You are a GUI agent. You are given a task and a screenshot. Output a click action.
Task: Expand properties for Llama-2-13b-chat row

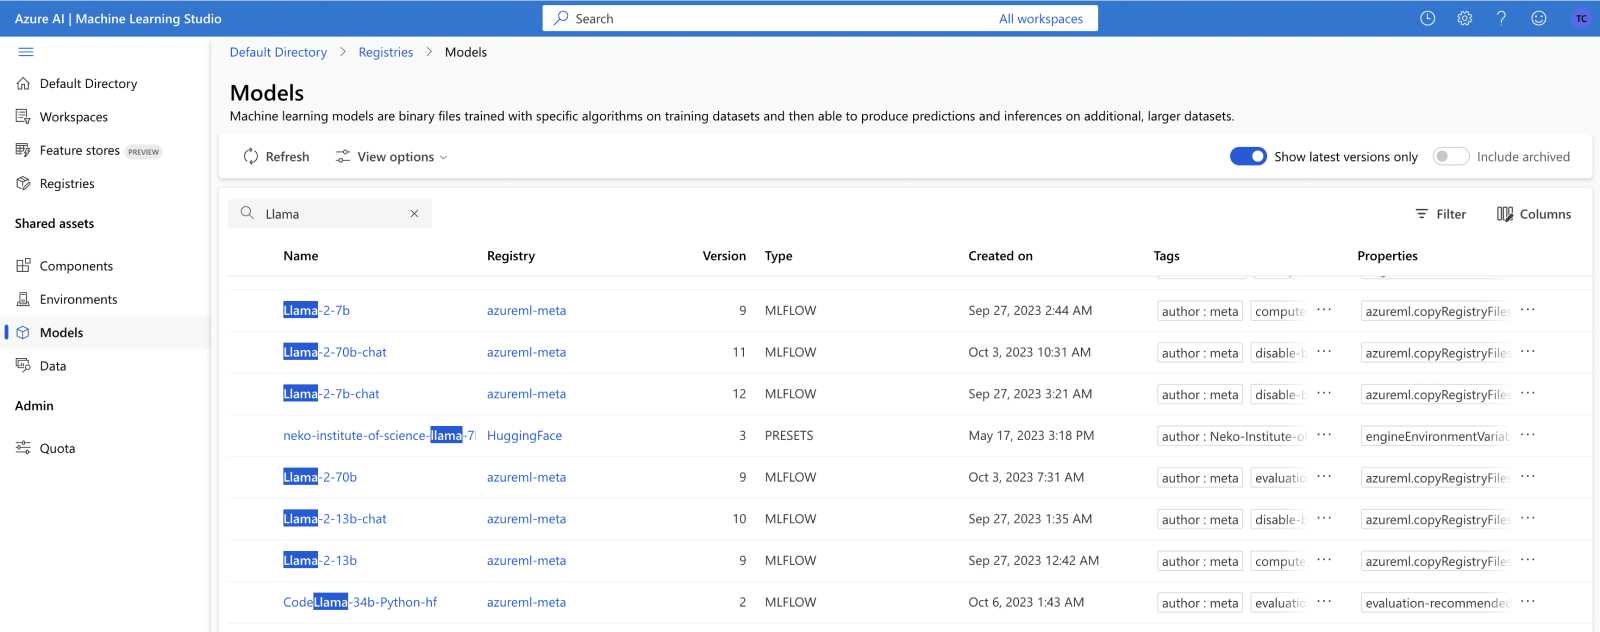click(x=1528, y=519)
